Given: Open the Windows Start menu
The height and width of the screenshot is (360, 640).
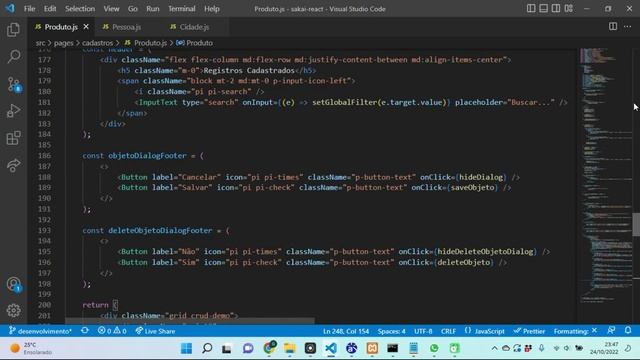Looking at the screenshot, I should click(186, 348).
